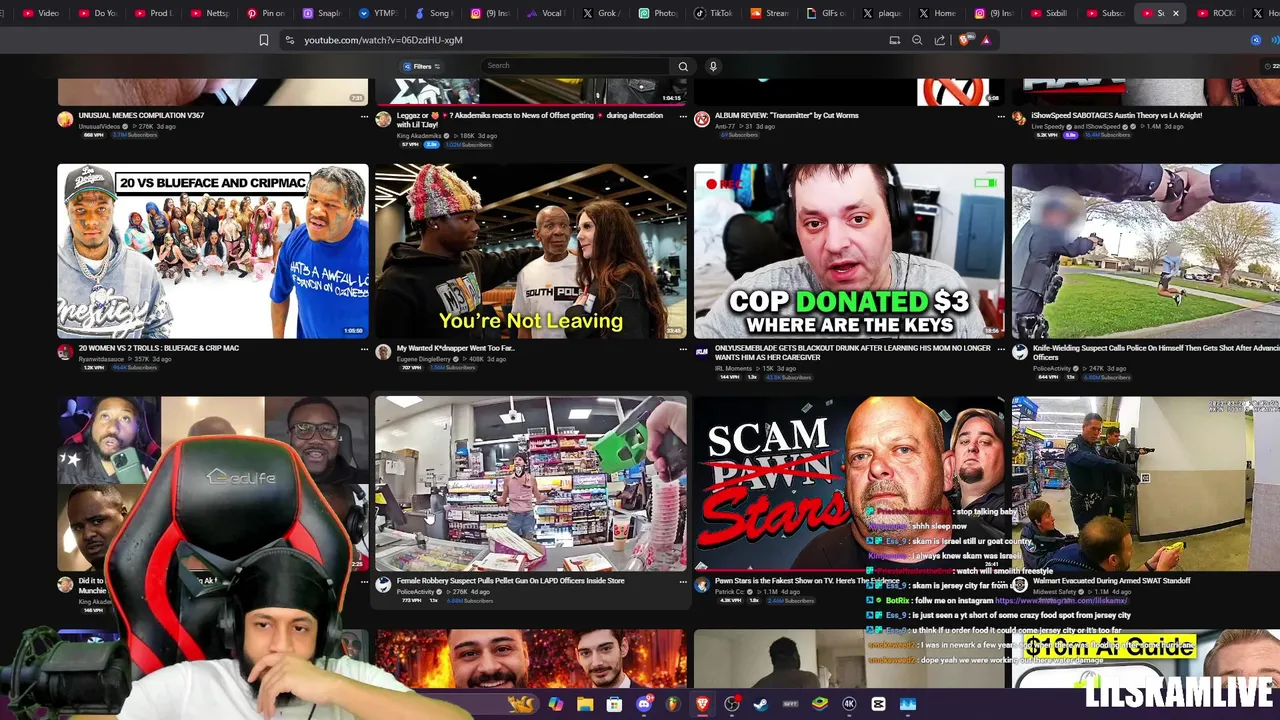Open CapCut from the taskbar

[x=878, y=704]
